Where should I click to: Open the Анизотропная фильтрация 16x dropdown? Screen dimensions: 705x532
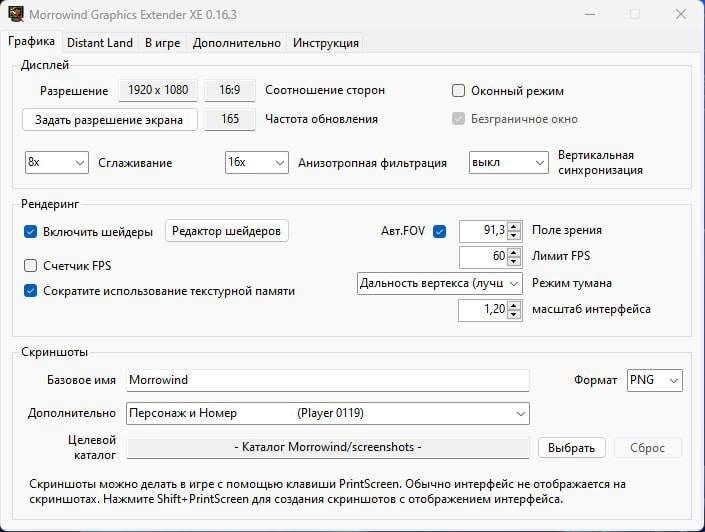click(x=257, y=162)
